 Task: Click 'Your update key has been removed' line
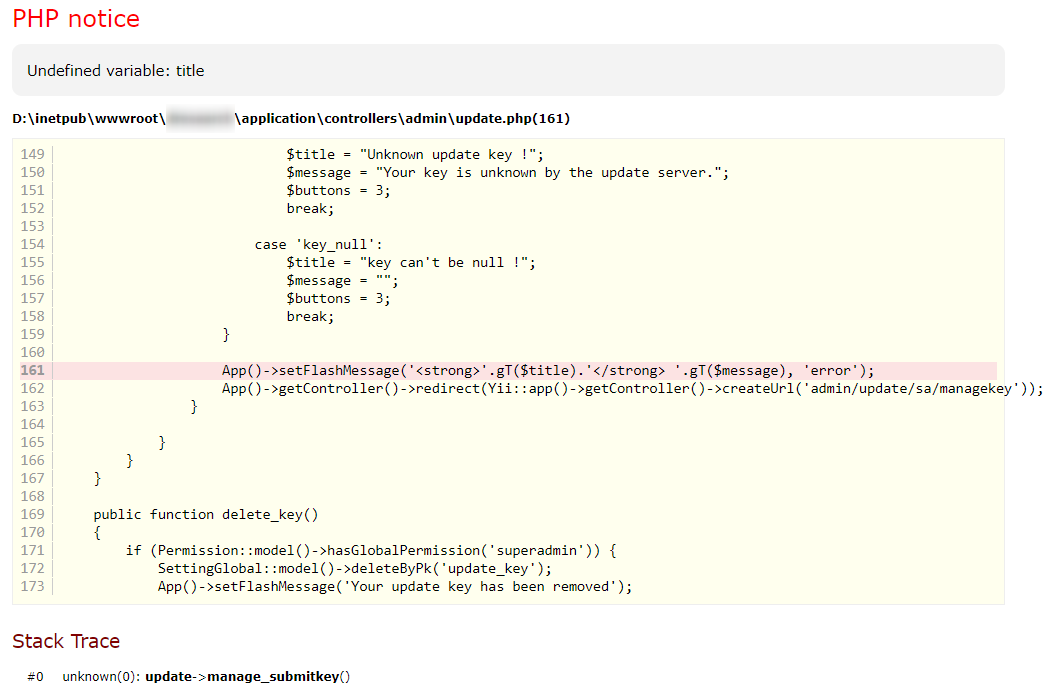395,586
